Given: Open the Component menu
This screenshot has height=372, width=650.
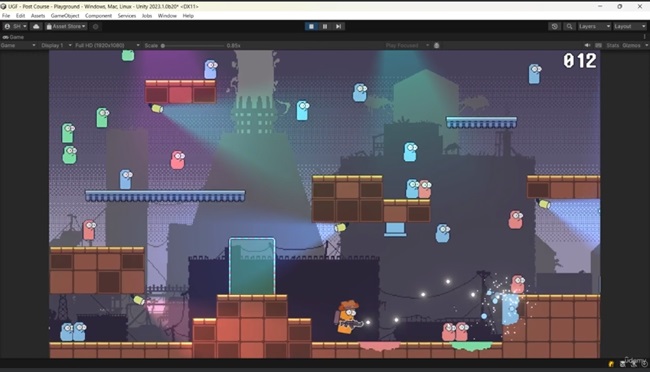Looking at the screenshot, I should point(98,16).
